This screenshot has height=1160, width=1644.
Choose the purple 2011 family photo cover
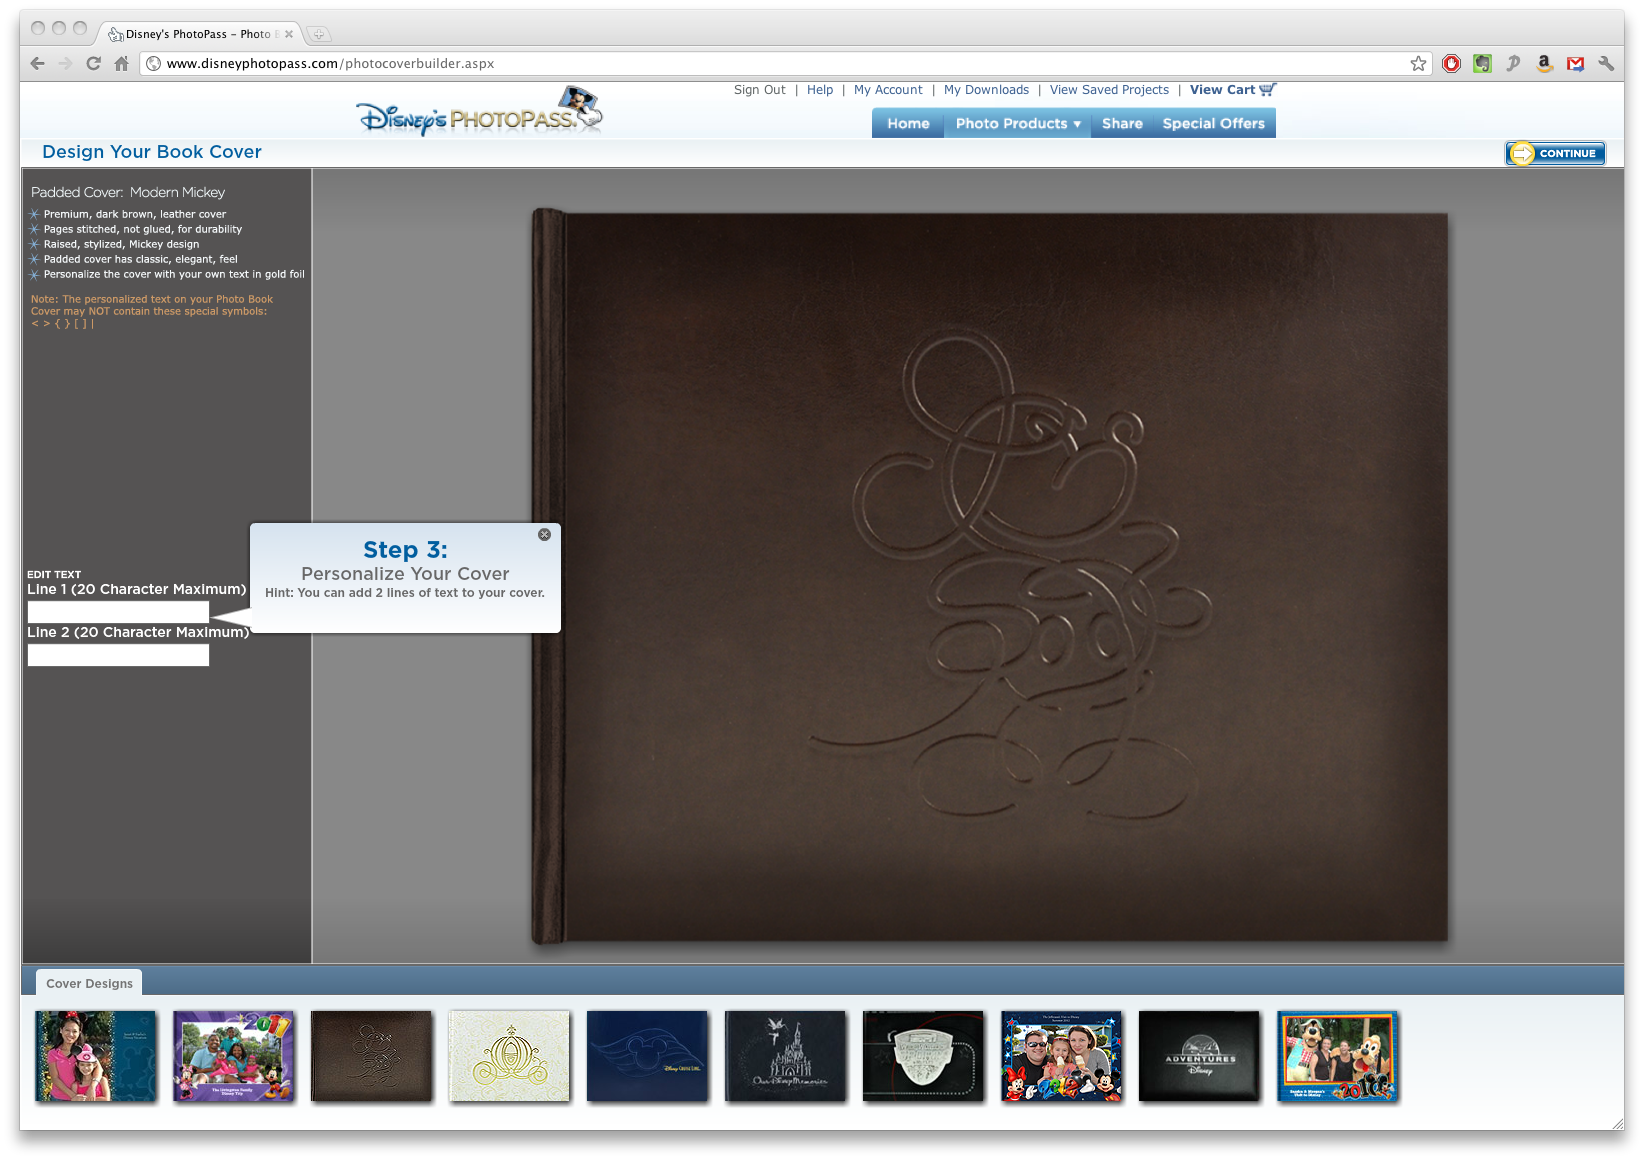click(233, 1056)
